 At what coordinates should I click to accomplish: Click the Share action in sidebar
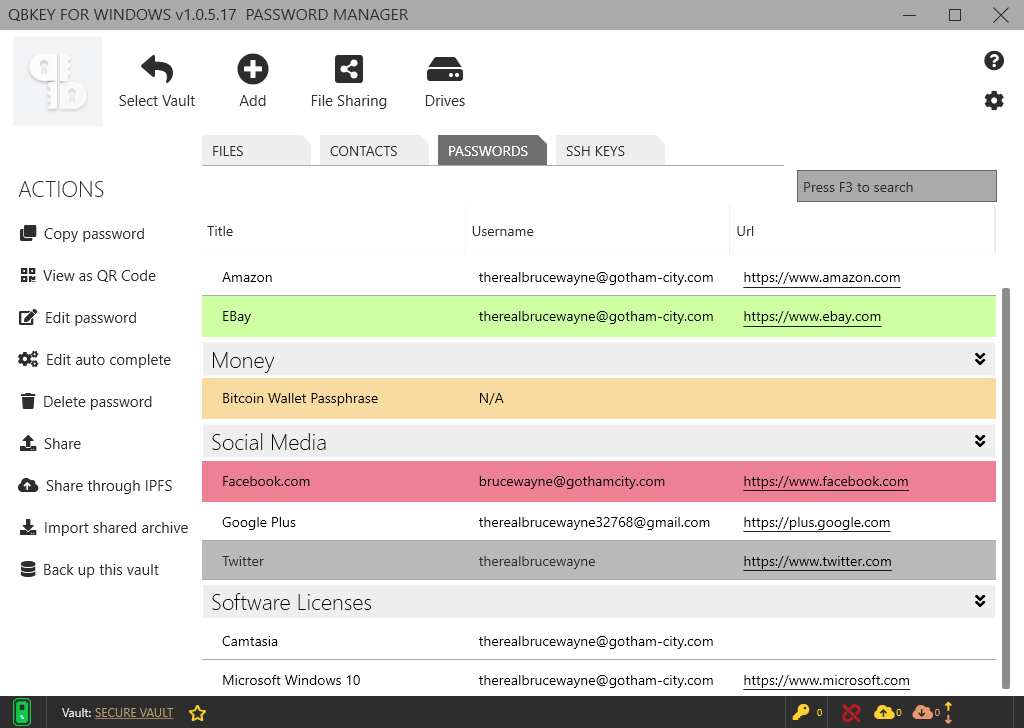pos(50,444)
